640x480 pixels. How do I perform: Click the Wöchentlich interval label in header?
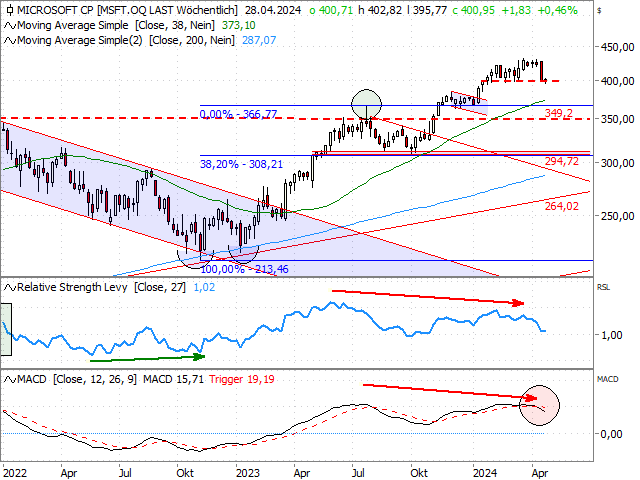207,10
